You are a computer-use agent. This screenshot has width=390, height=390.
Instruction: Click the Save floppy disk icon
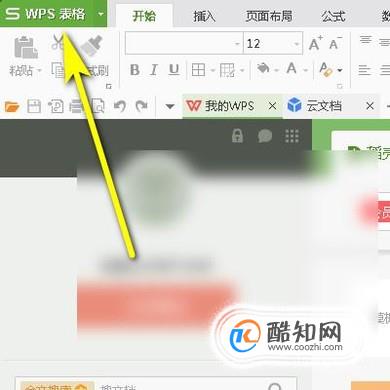(x=34, y=107)
